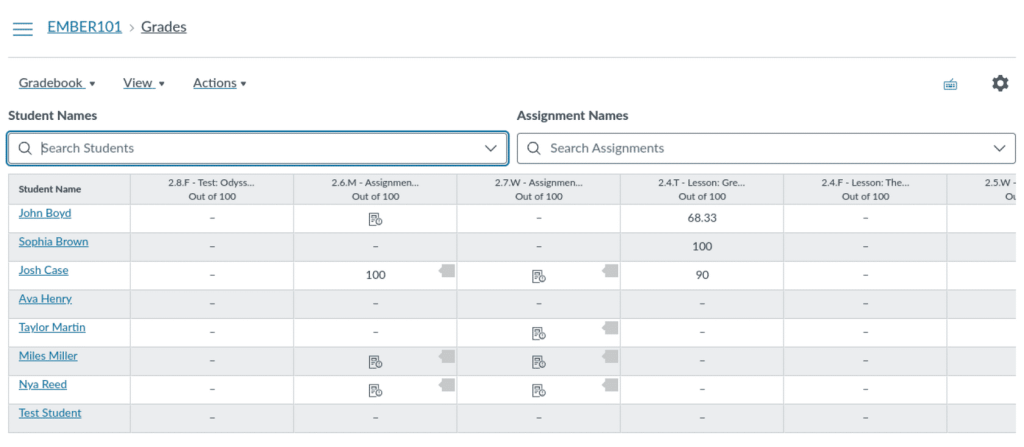Expand the Search Students dropdown arrow

[491, 148]
